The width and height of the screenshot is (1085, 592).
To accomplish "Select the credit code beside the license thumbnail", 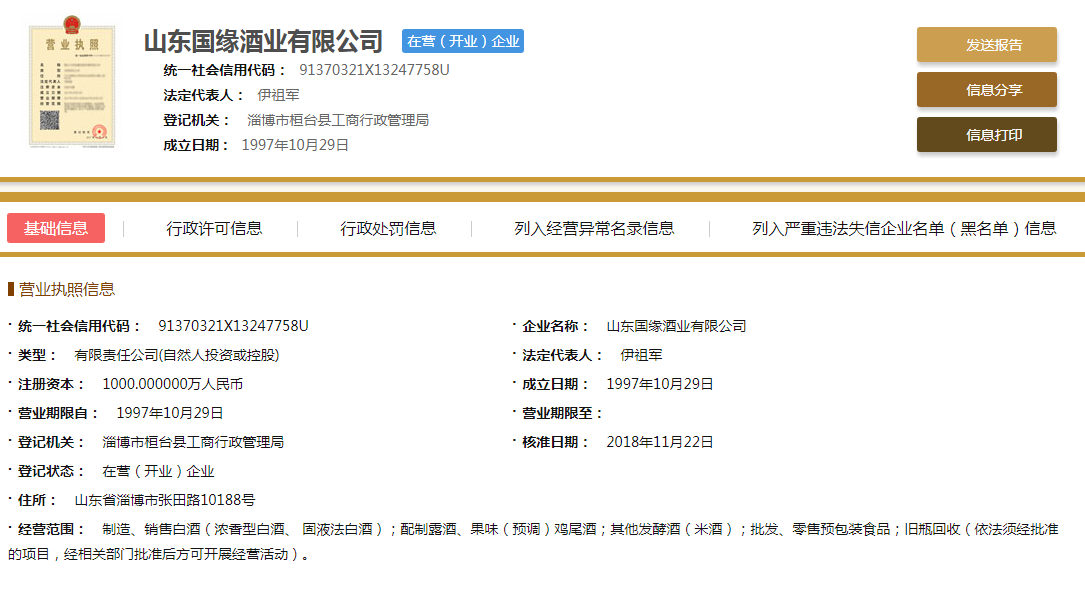I will coord(374,70).
